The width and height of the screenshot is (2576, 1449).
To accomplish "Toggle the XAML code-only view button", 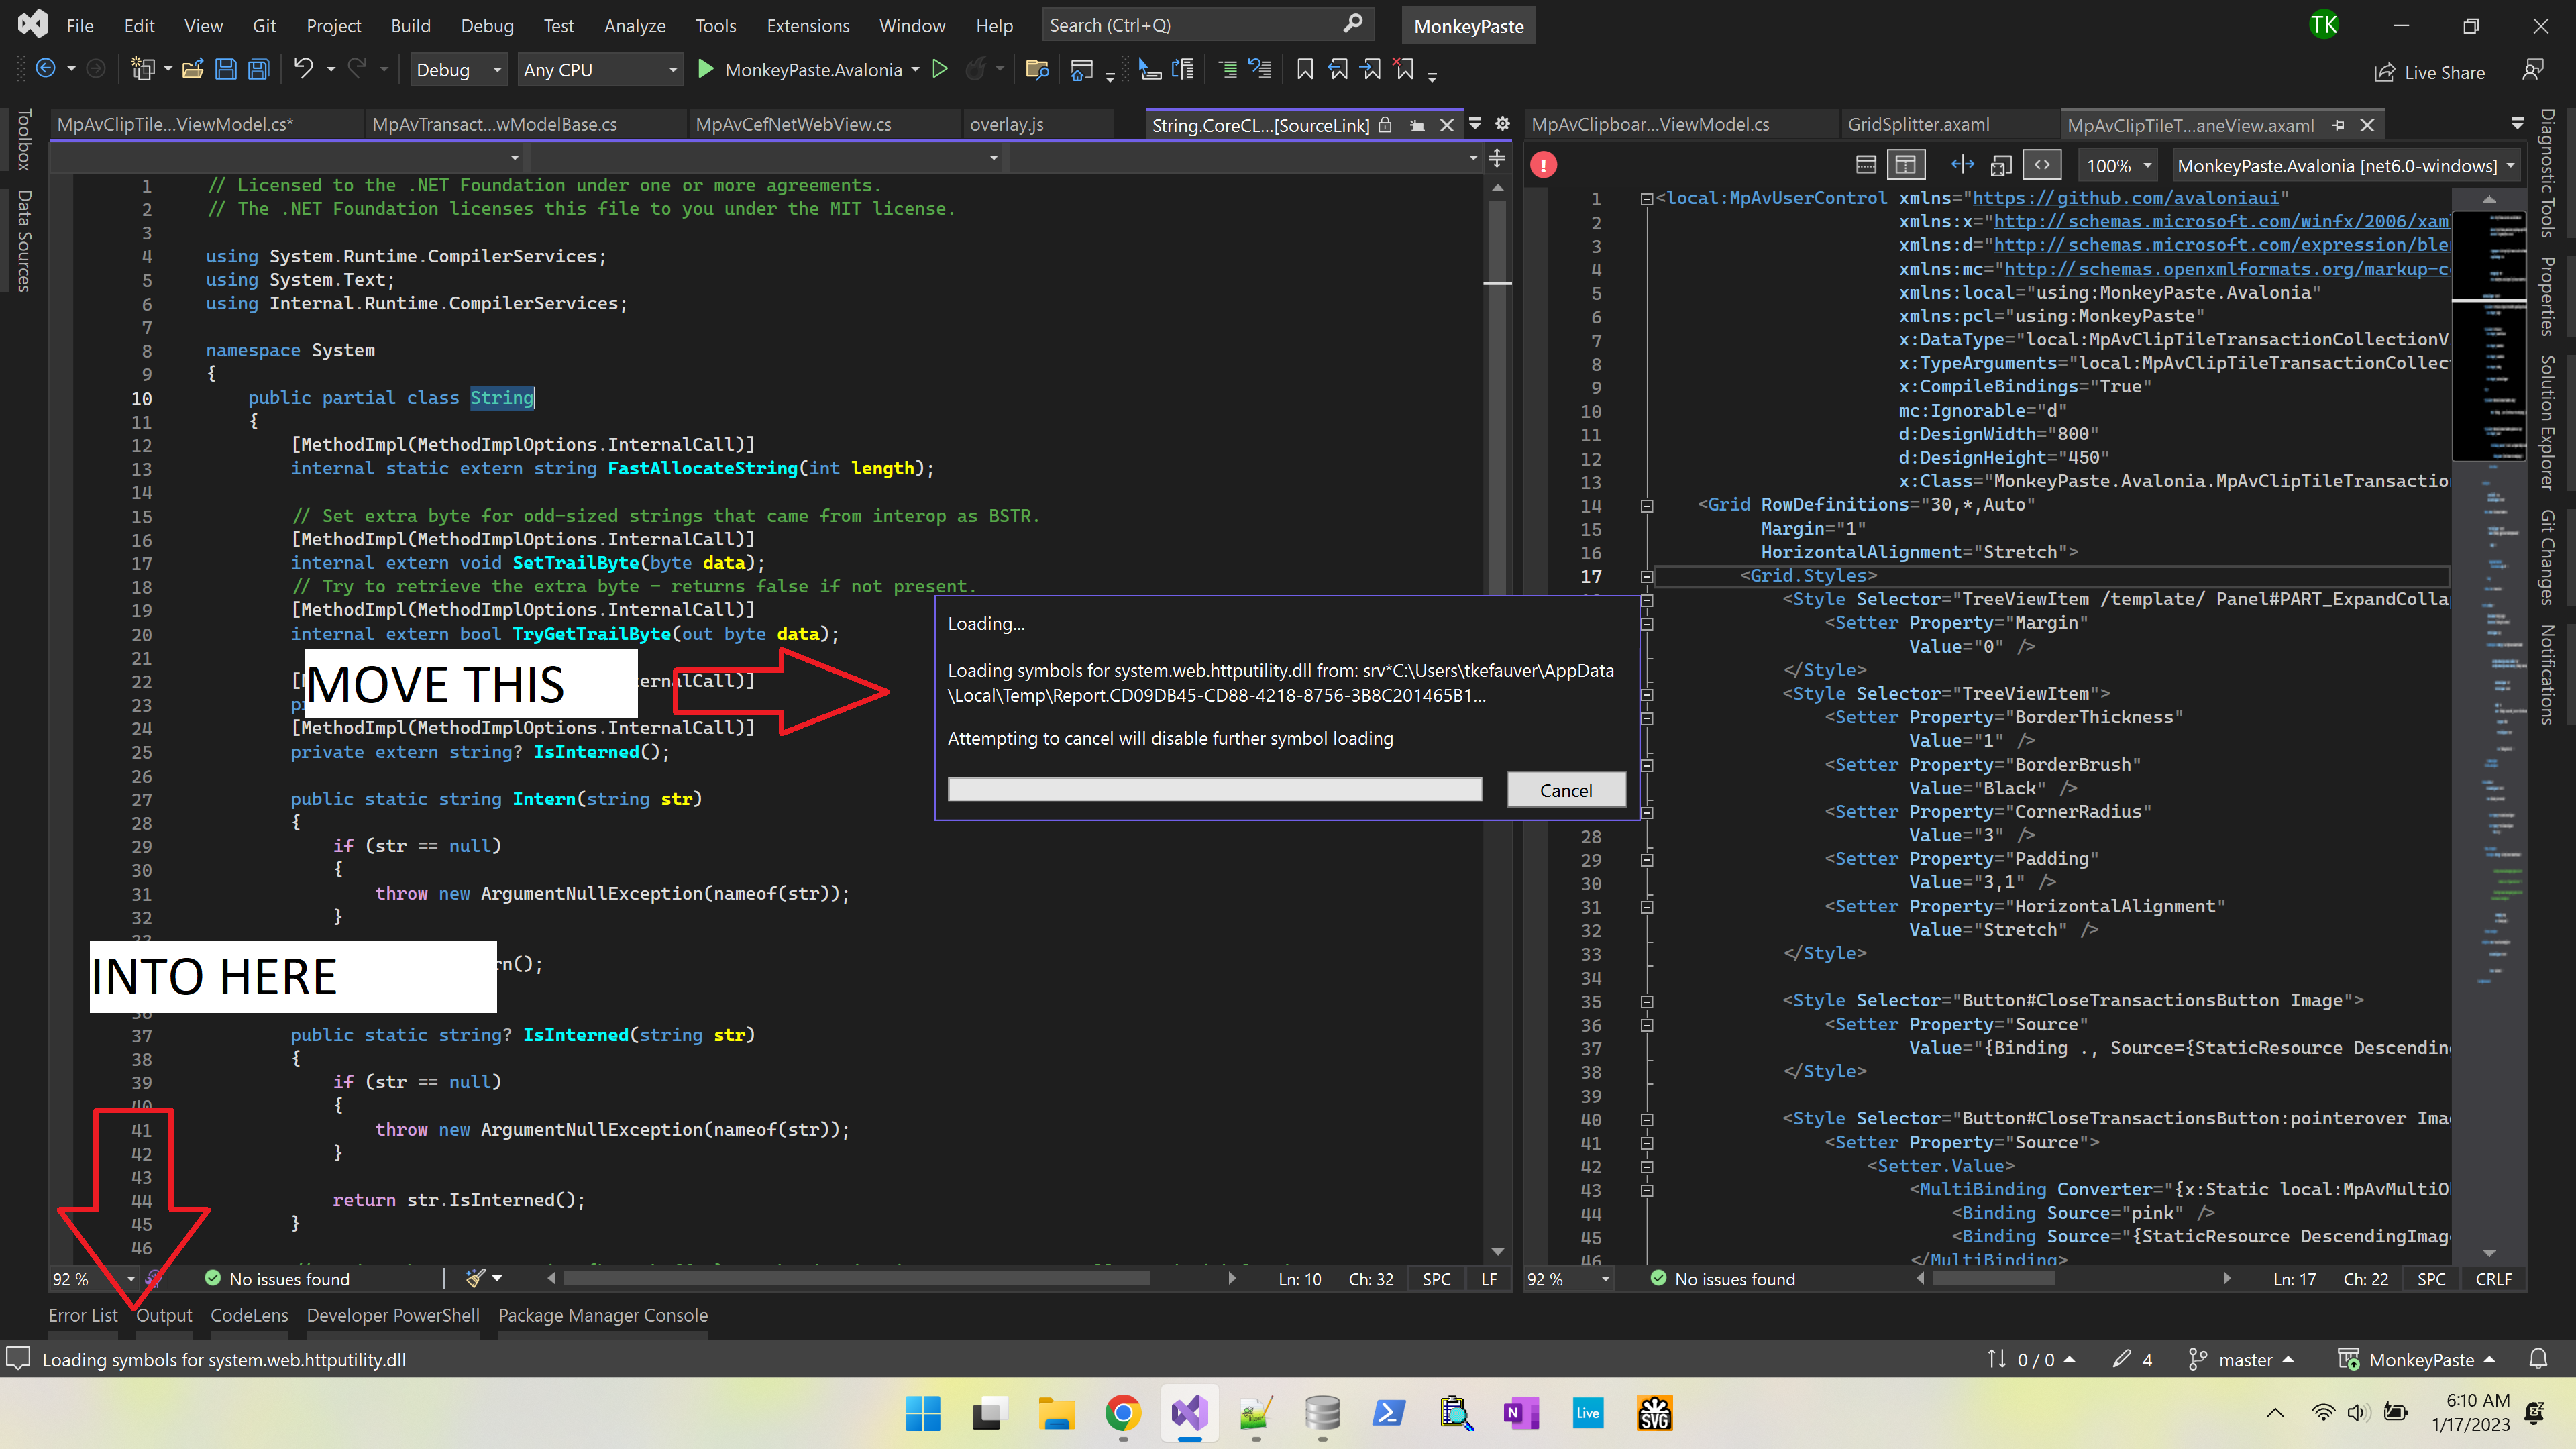I will click(x=2042, y=165).
